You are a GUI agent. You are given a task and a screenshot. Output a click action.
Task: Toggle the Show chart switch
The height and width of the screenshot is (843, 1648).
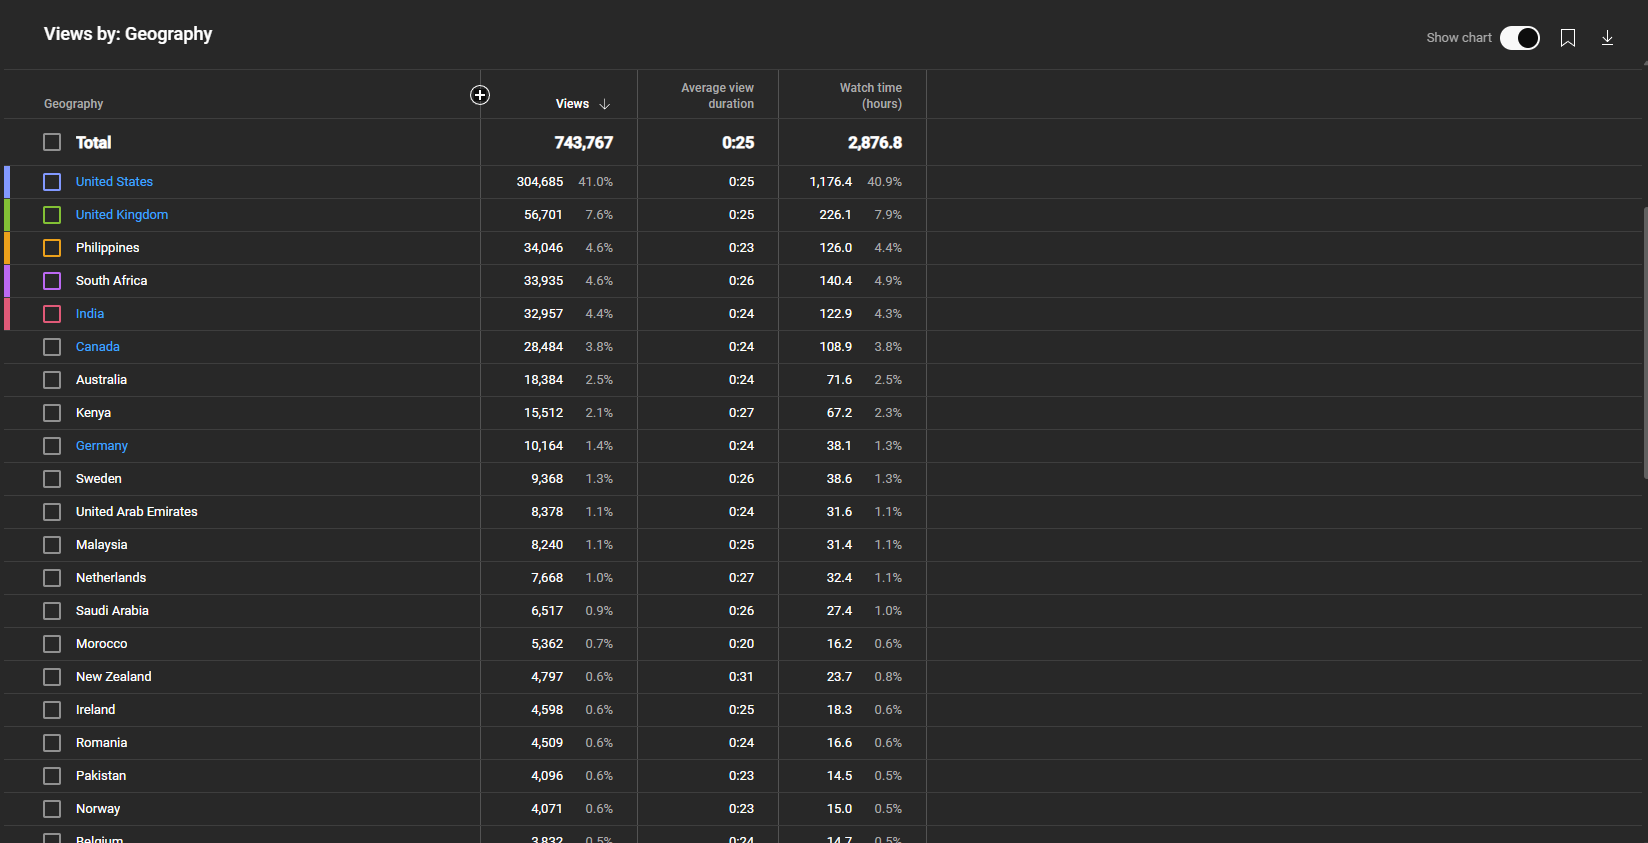(1519, 38)
